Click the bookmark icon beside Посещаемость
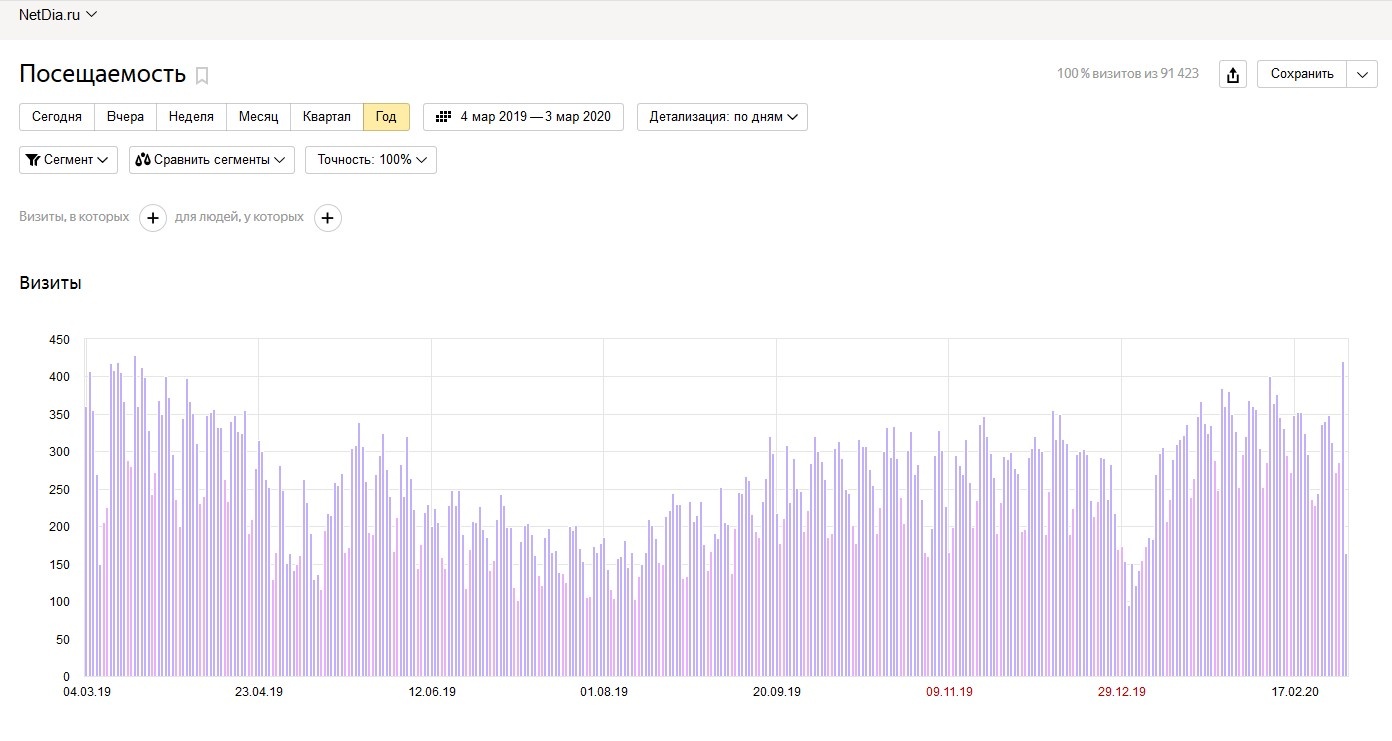 [202, 75]
